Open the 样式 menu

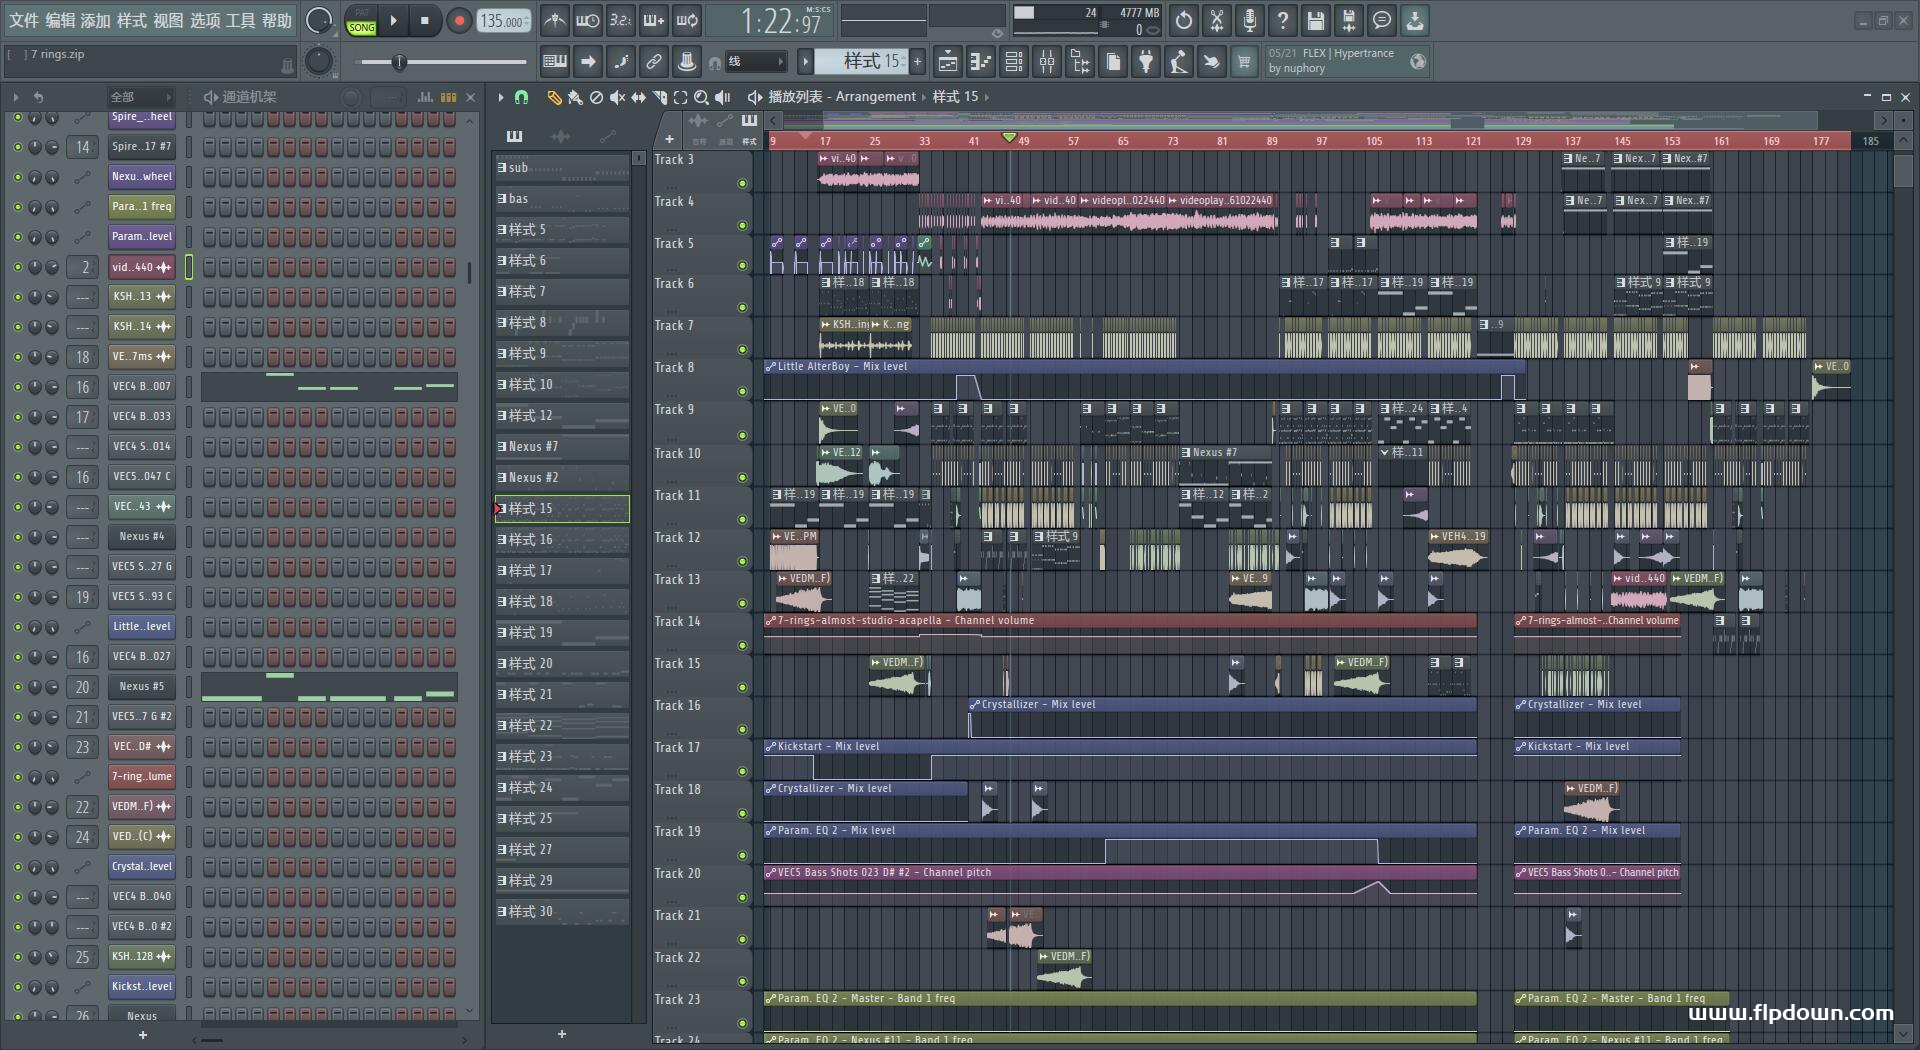[132, 20]
